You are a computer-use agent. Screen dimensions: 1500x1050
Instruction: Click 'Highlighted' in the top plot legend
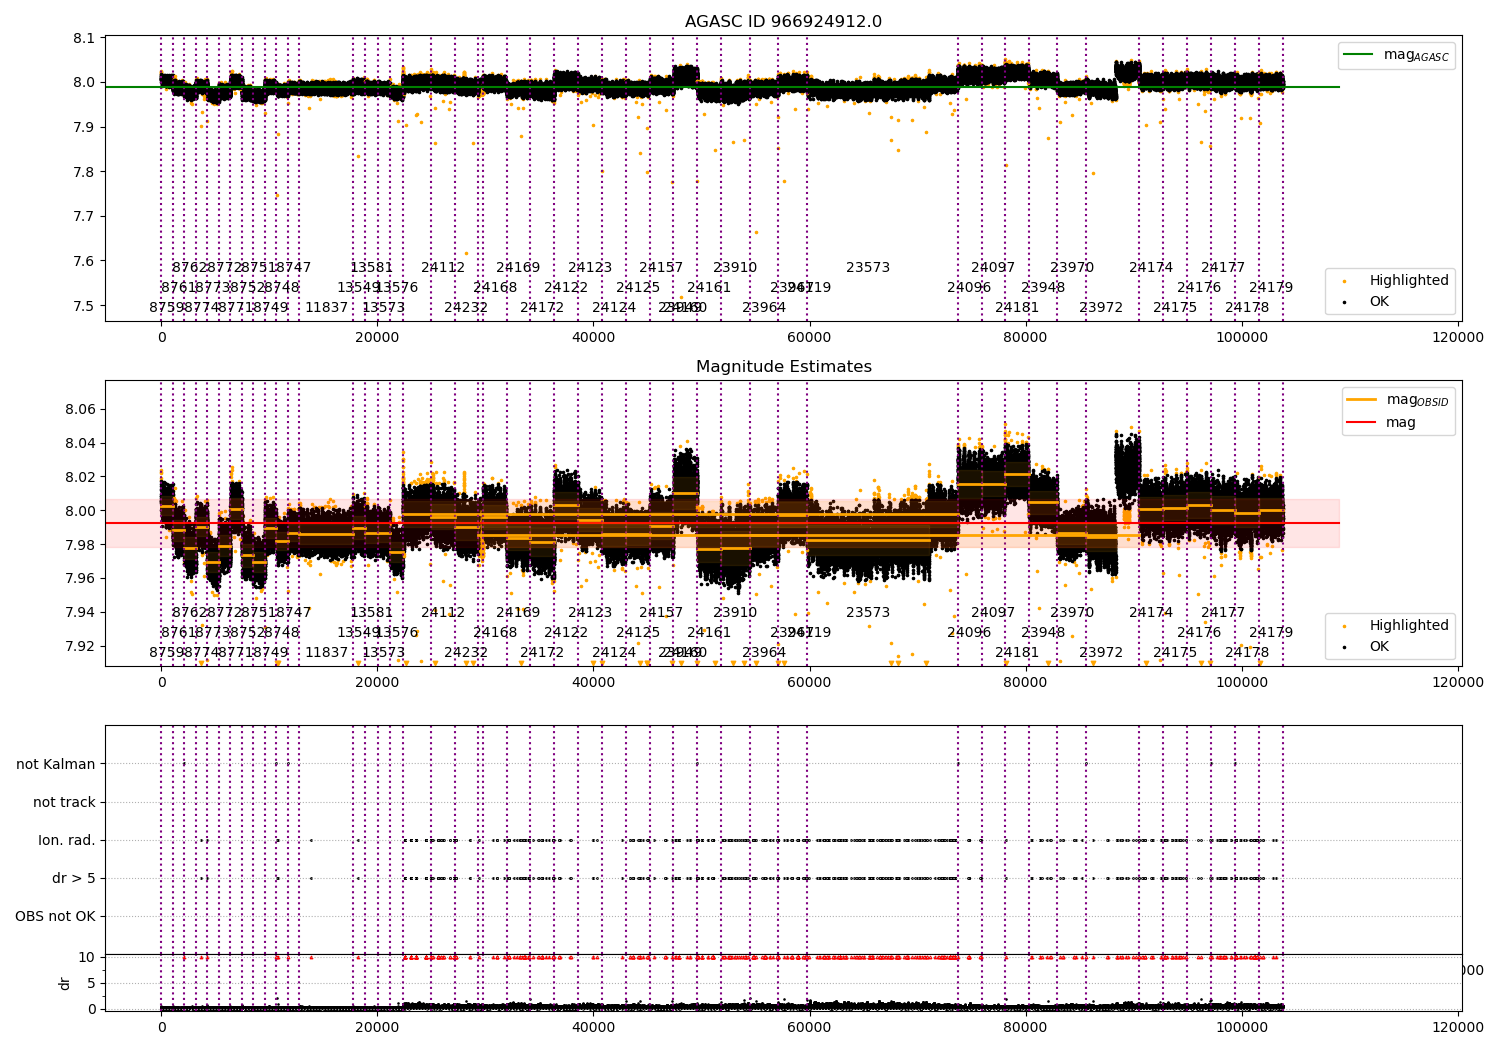coord(1396,281)
